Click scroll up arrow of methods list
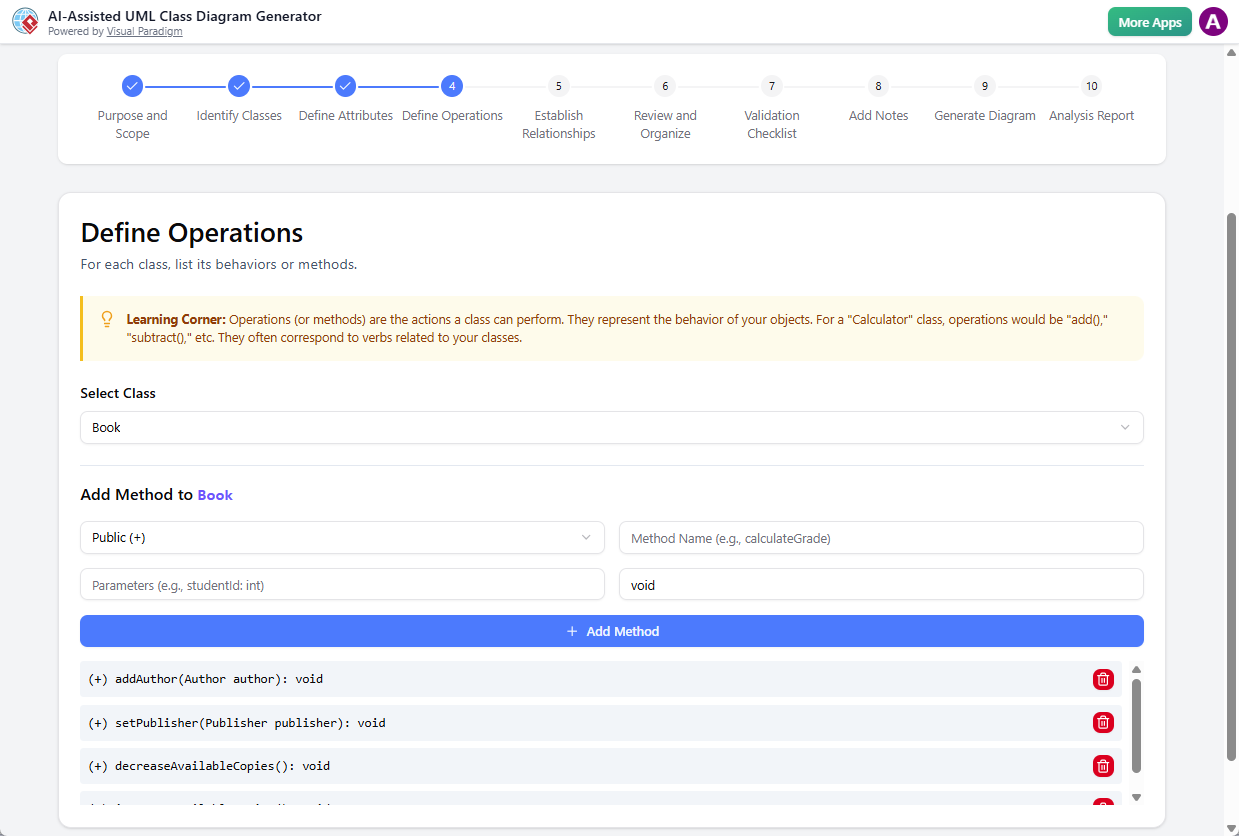The height and width of the screenshot is (836, 1239). click(1136, 670)
